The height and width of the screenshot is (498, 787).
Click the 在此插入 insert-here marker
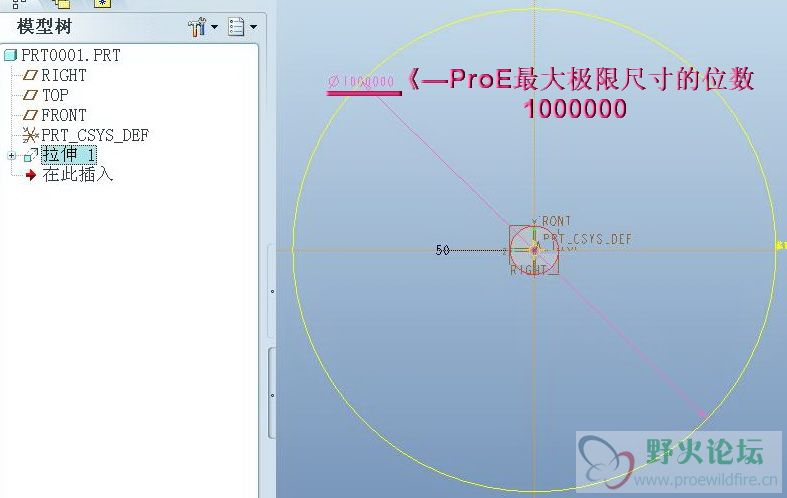(x=69, y=175)
